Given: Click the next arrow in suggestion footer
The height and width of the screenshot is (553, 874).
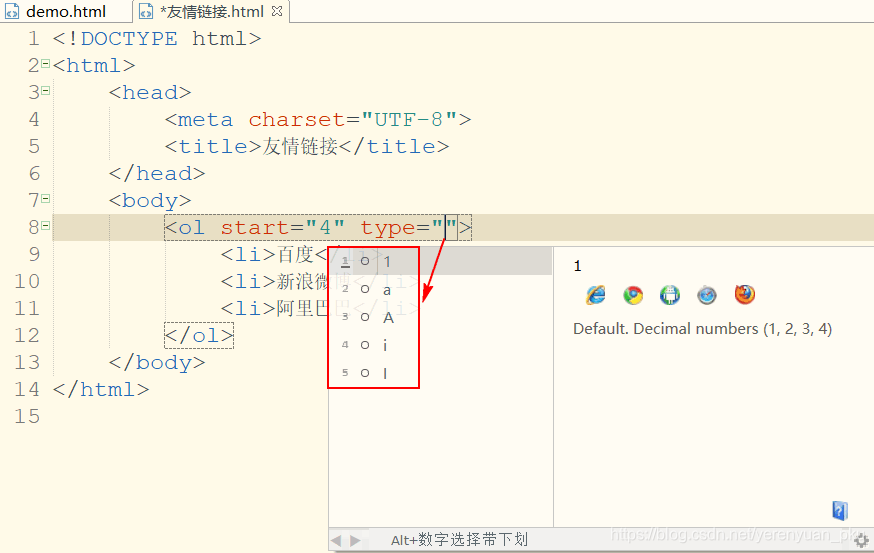Looking at the screenshot, I should point(355,540).
